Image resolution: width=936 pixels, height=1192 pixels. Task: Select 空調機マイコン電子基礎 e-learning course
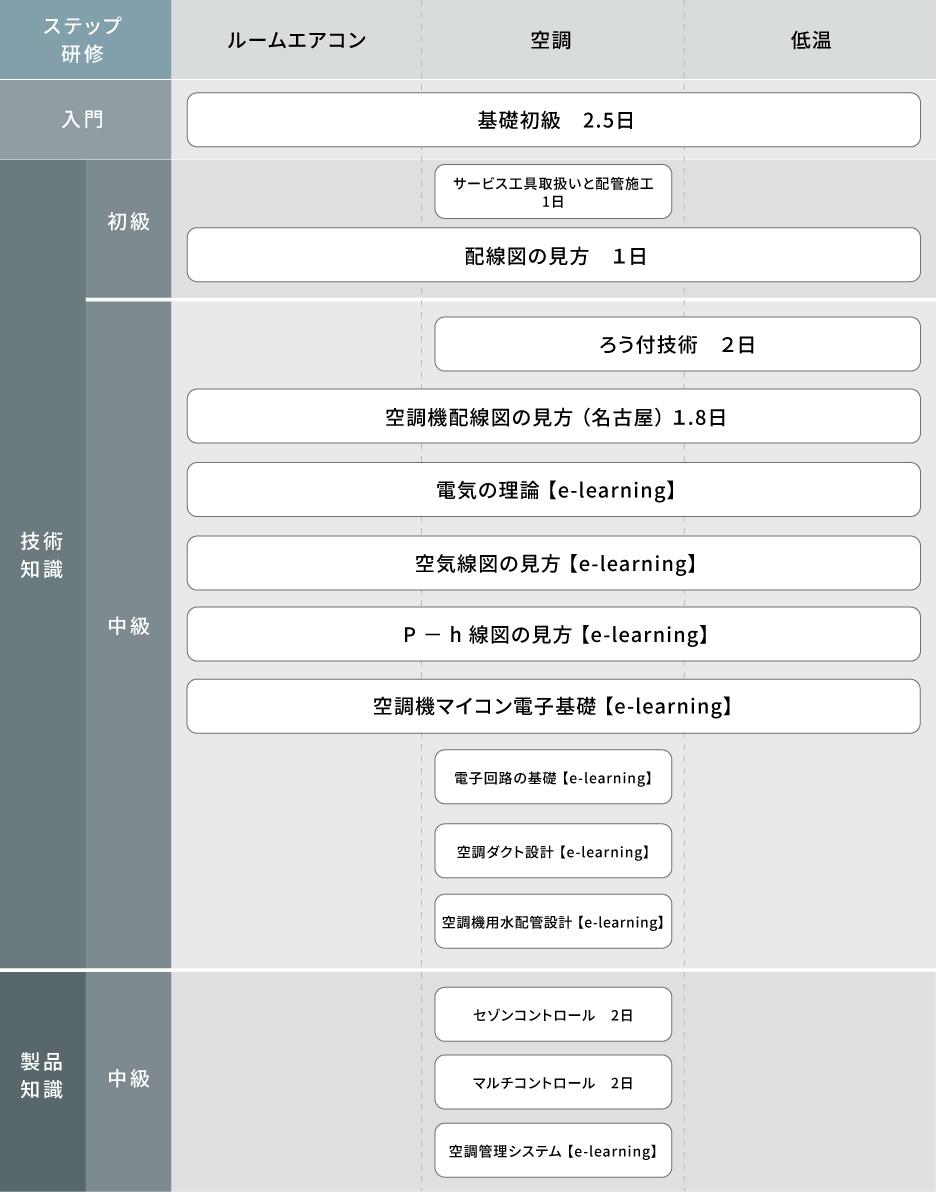[x=553, y=706]
